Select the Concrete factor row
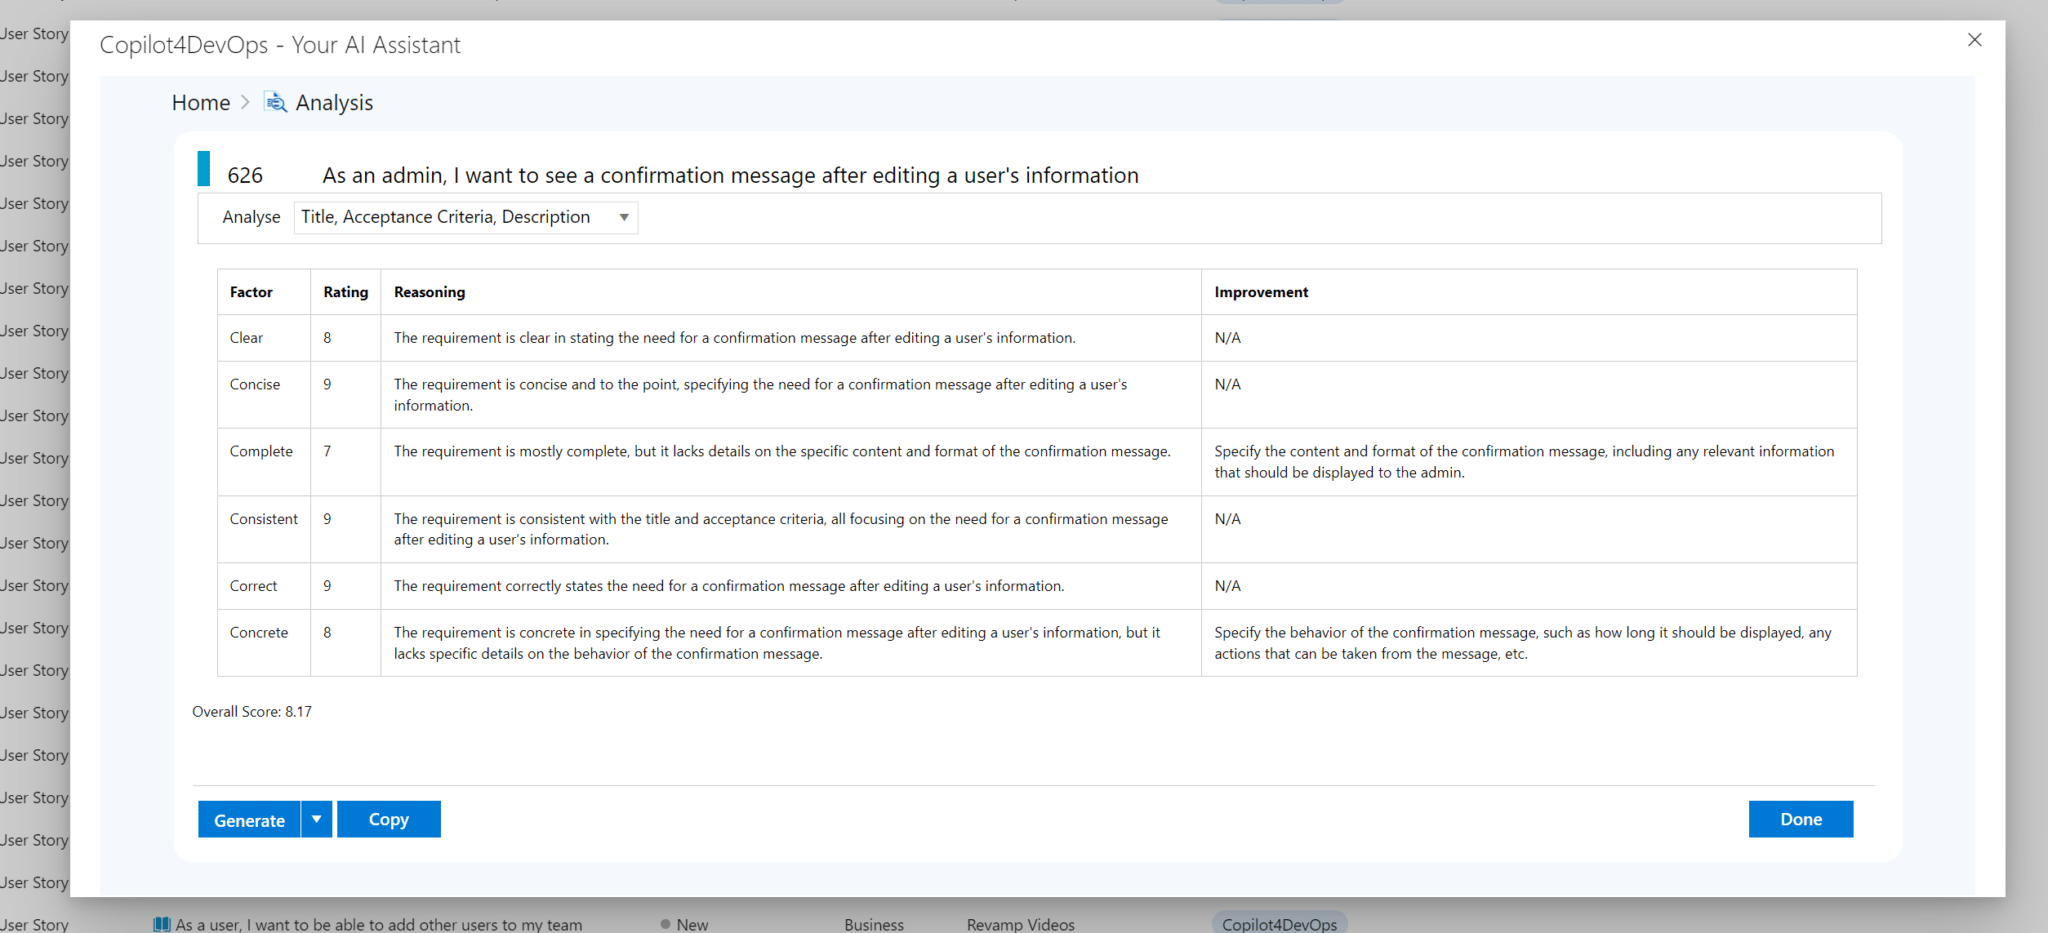This screenshot has width=2048, height=933. tap(258, 632)
